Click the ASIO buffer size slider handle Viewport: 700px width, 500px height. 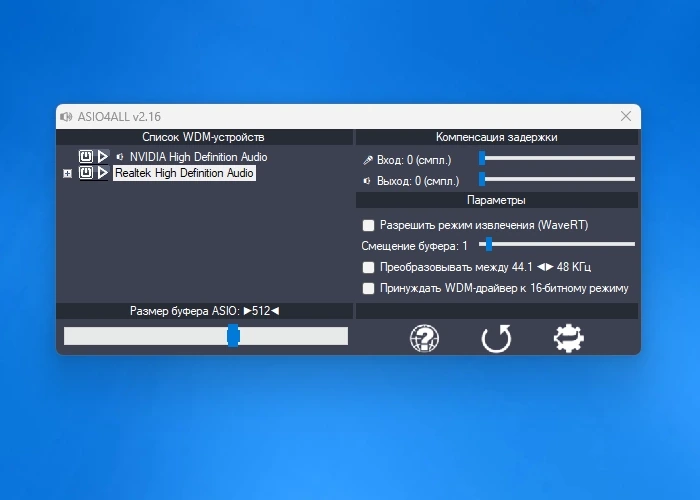(x=233, y=336)
